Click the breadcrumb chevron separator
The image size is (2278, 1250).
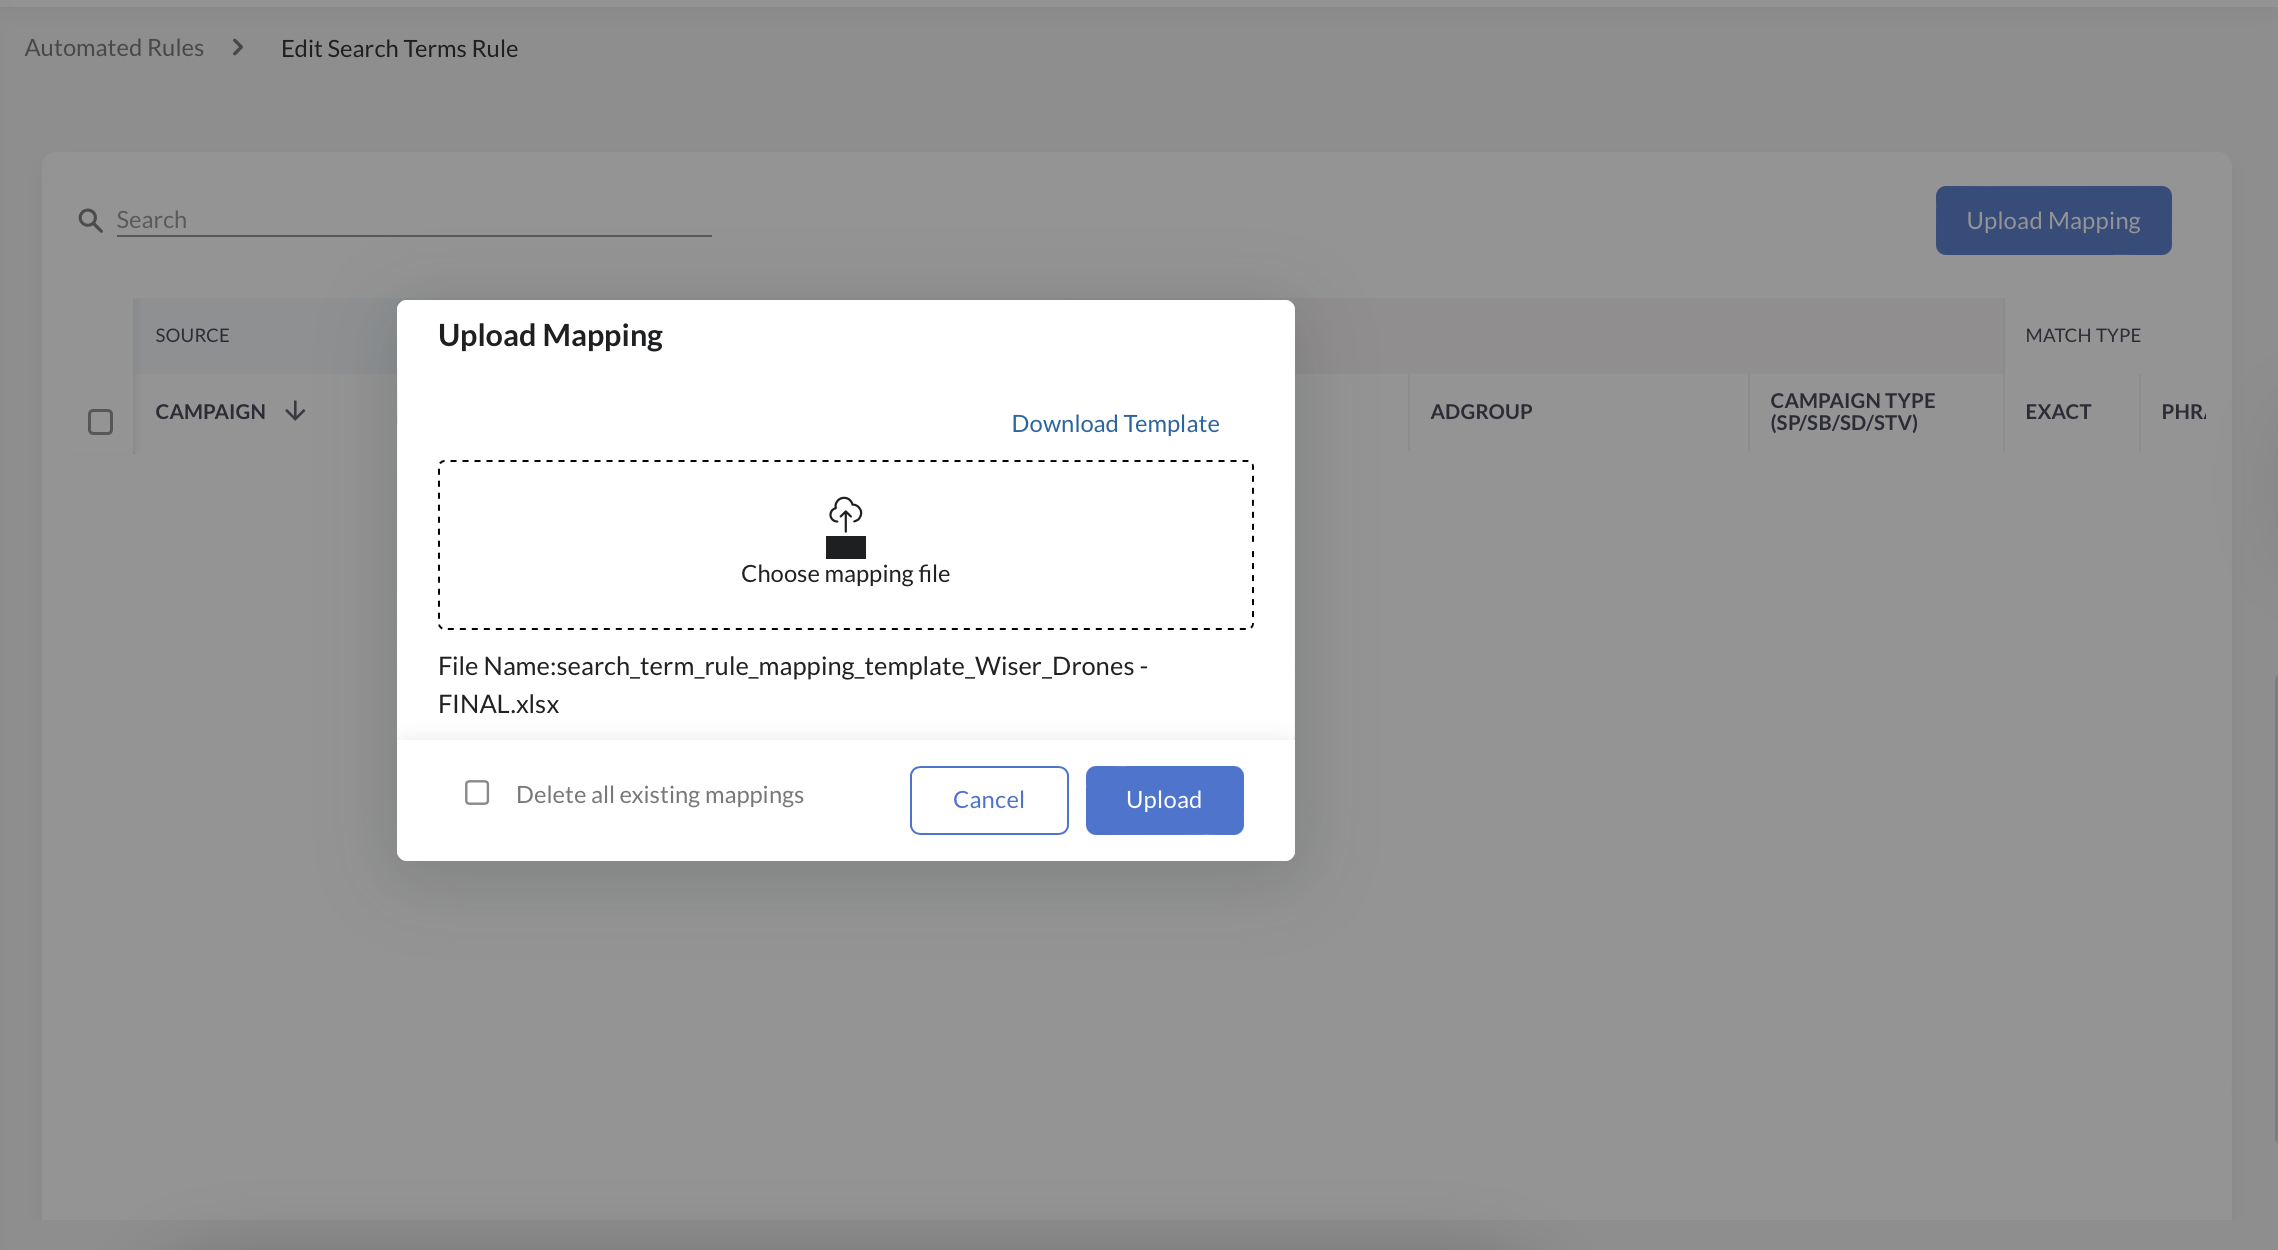[x=238, y=48]
